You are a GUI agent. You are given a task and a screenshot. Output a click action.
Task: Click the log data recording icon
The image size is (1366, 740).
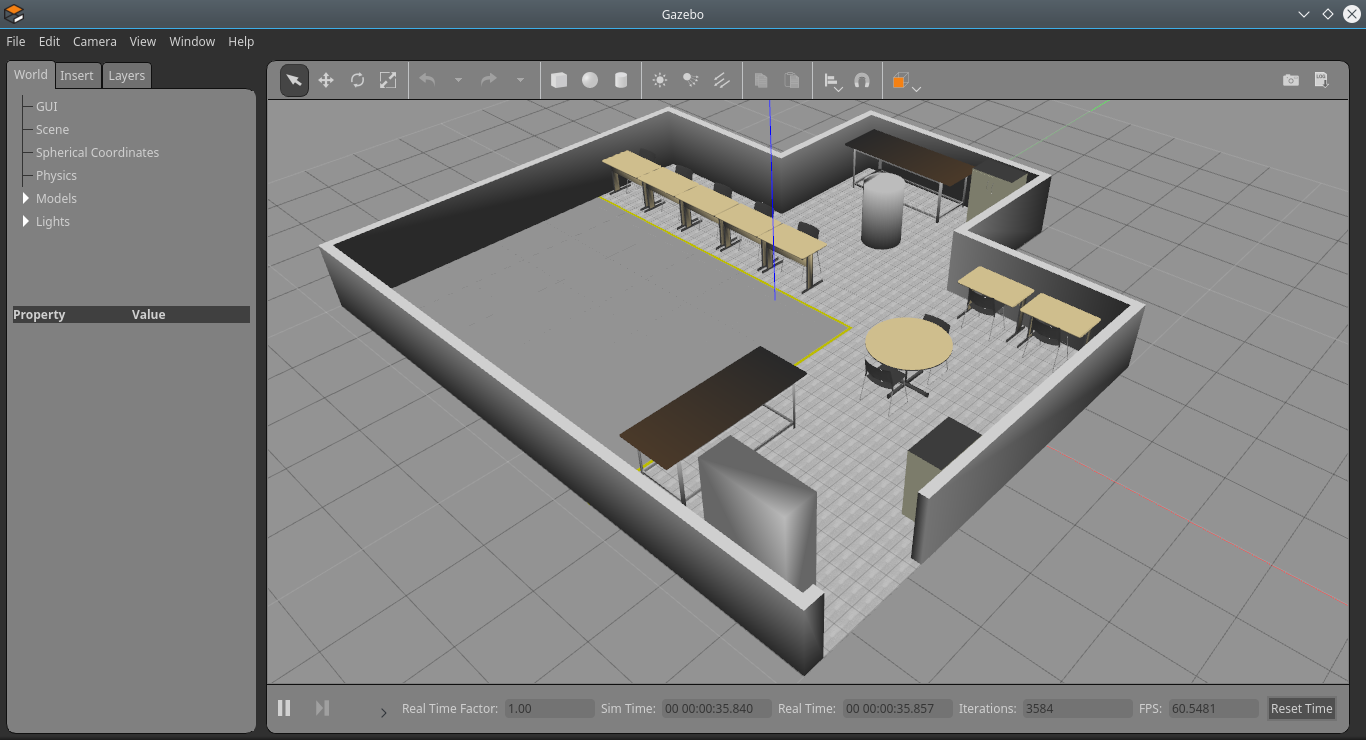point(1321,80)
